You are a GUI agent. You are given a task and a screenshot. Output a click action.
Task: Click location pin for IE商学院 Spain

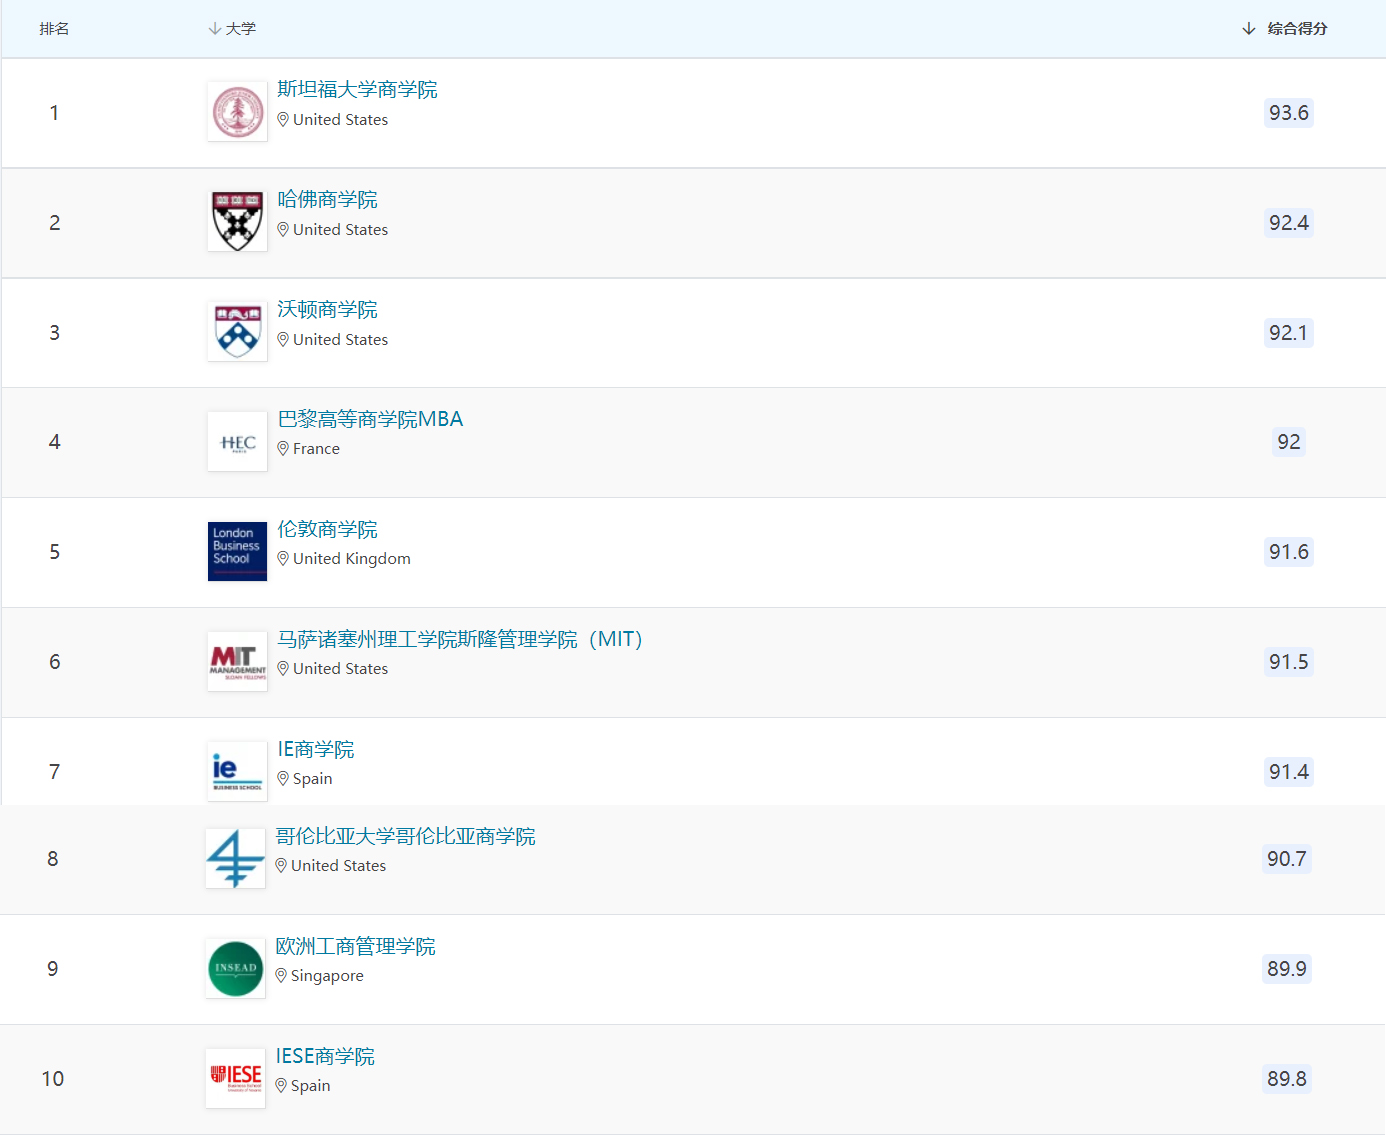pos(283,779)
